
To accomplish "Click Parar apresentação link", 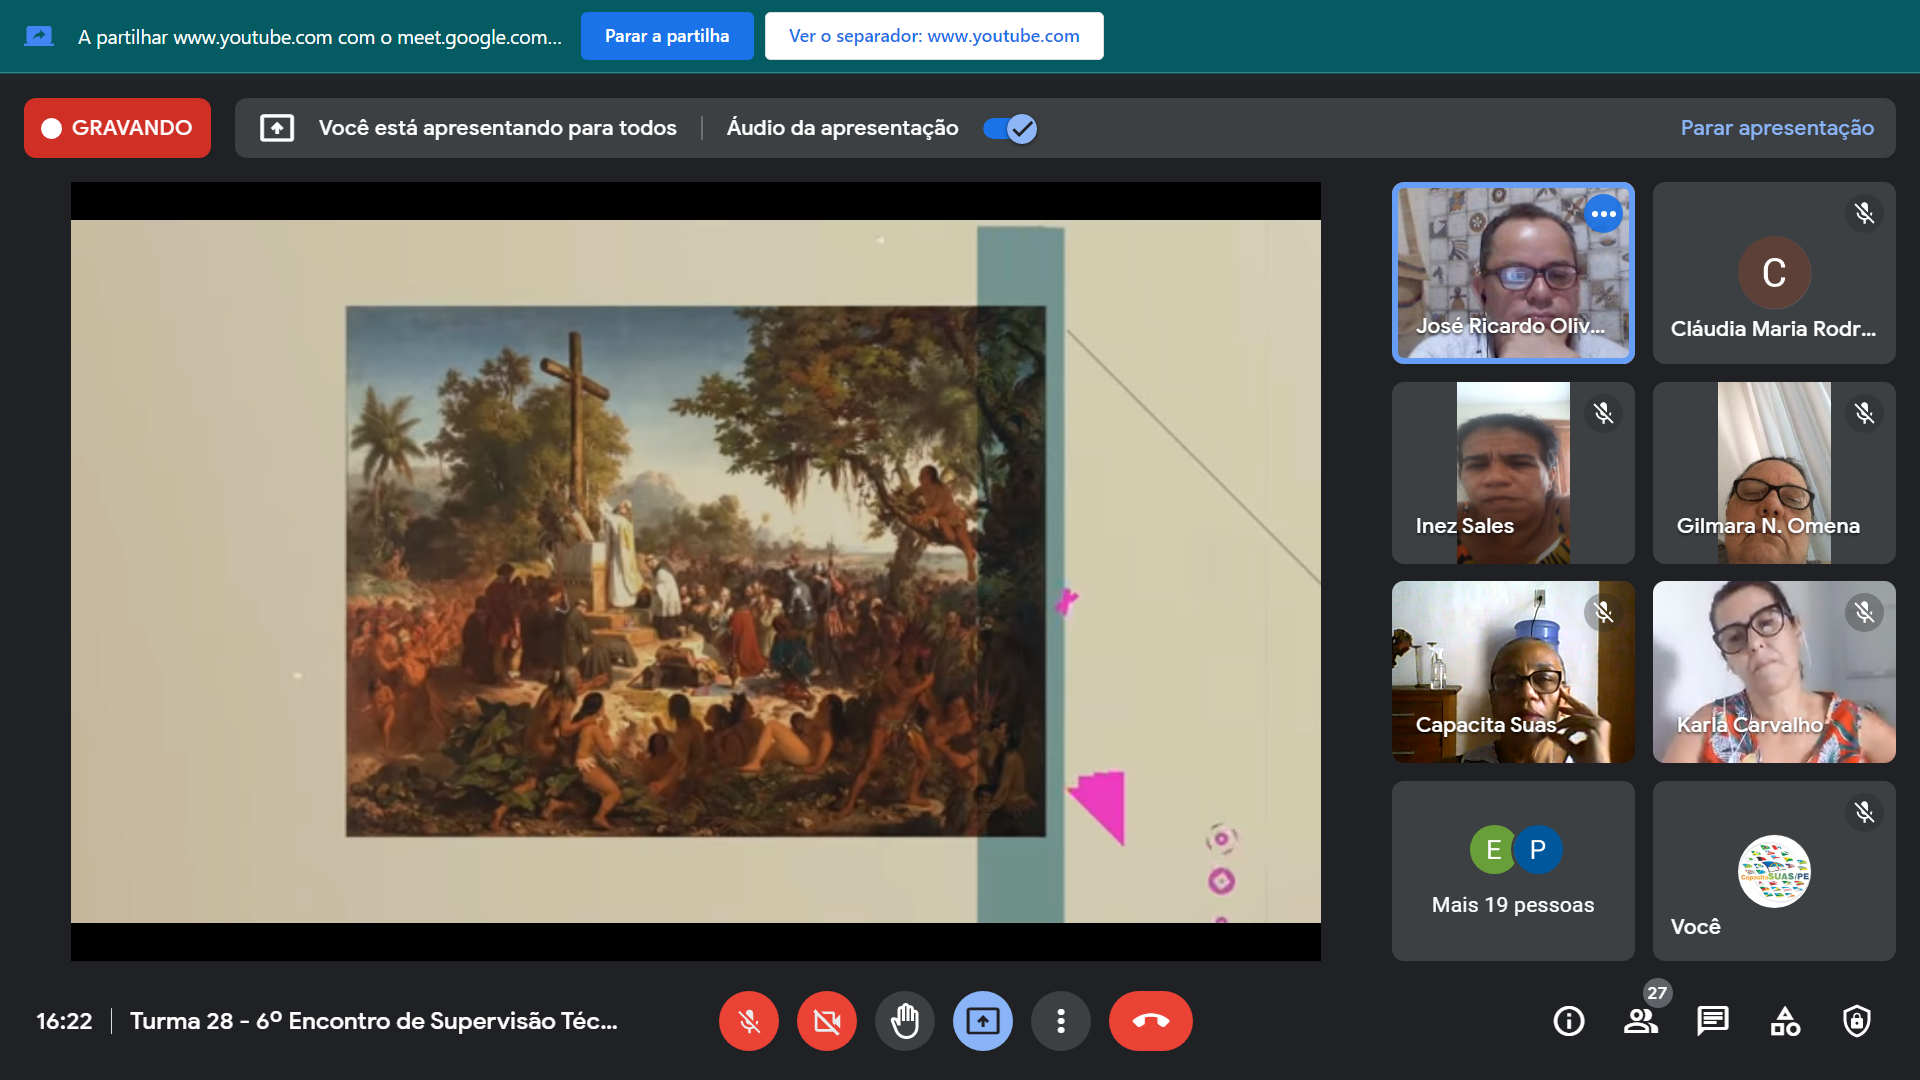I will tap(1777, 128).
